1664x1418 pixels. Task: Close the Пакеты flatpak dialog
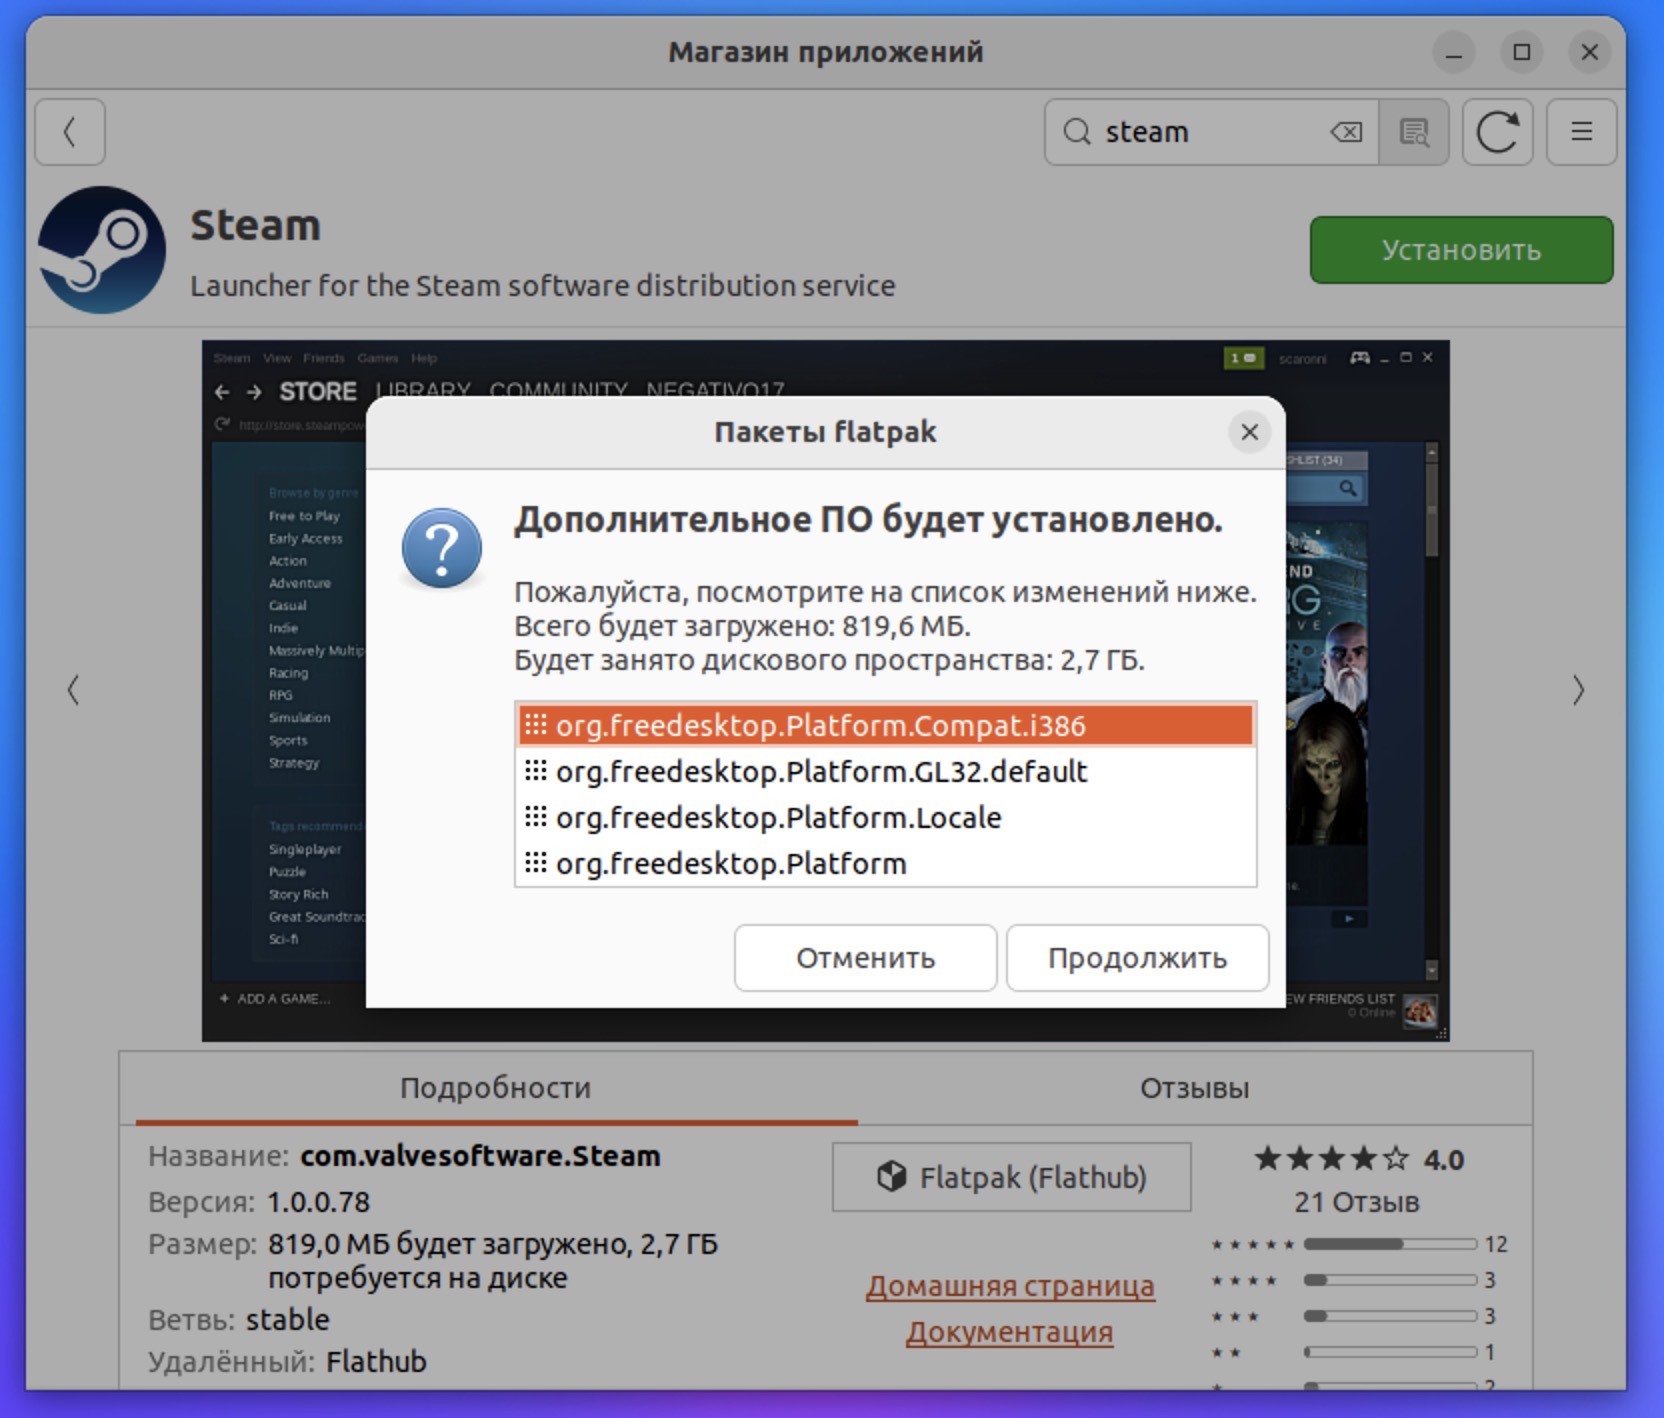(1250, 432)
